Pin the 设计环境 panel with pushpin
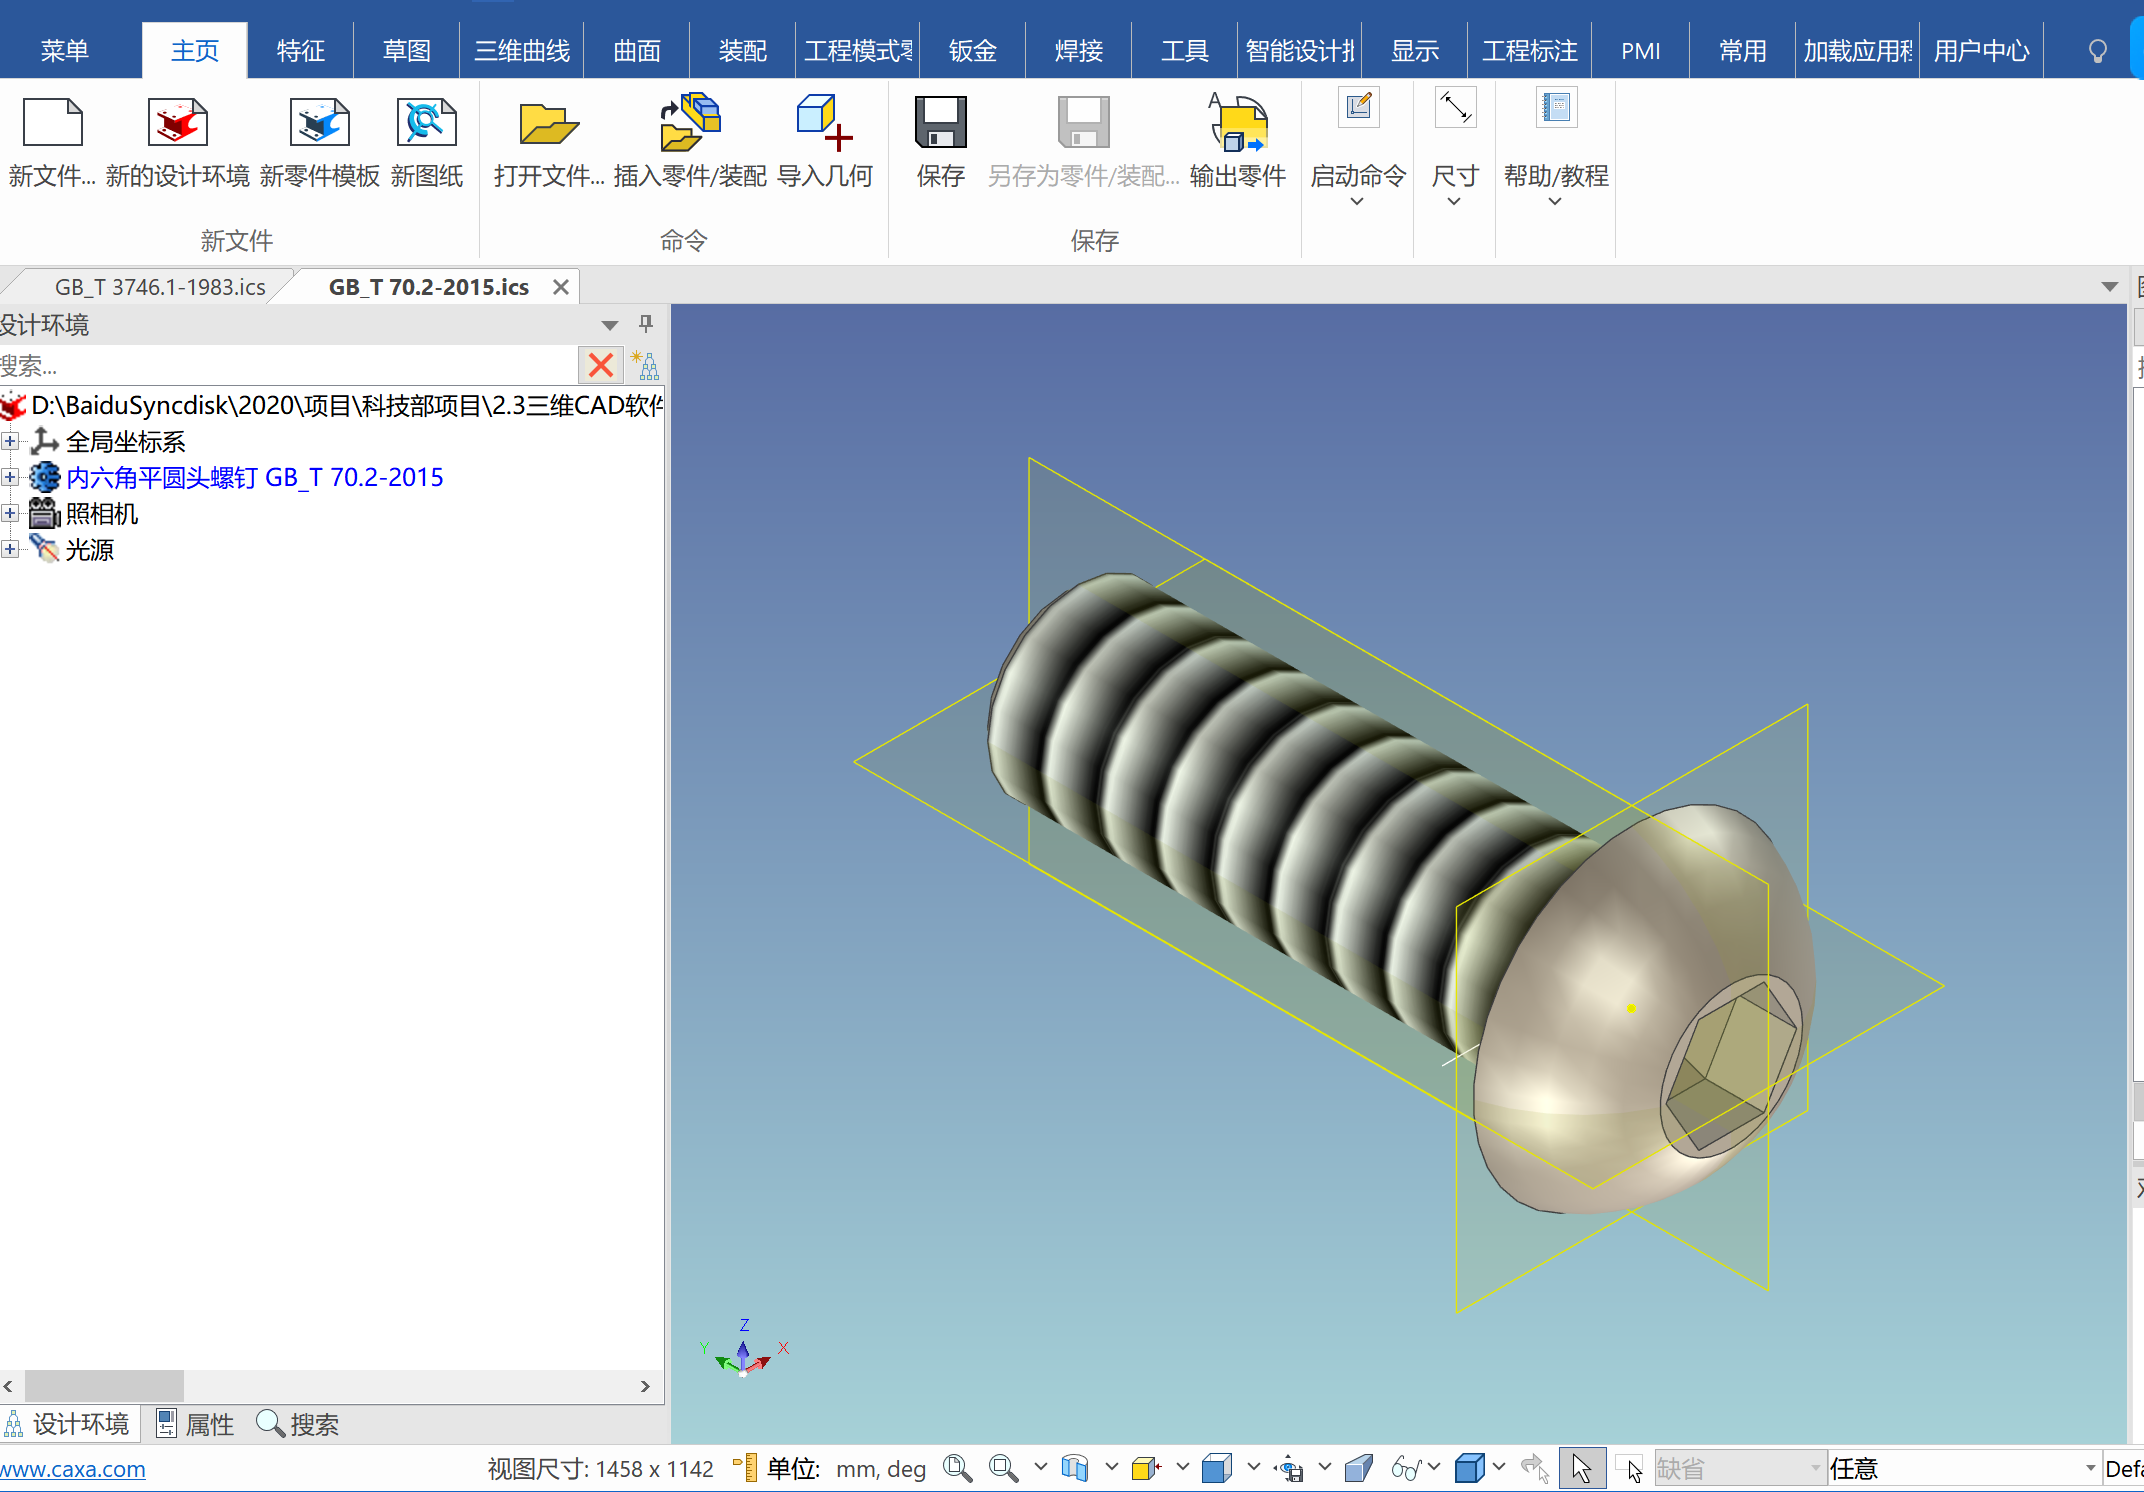 646,324
